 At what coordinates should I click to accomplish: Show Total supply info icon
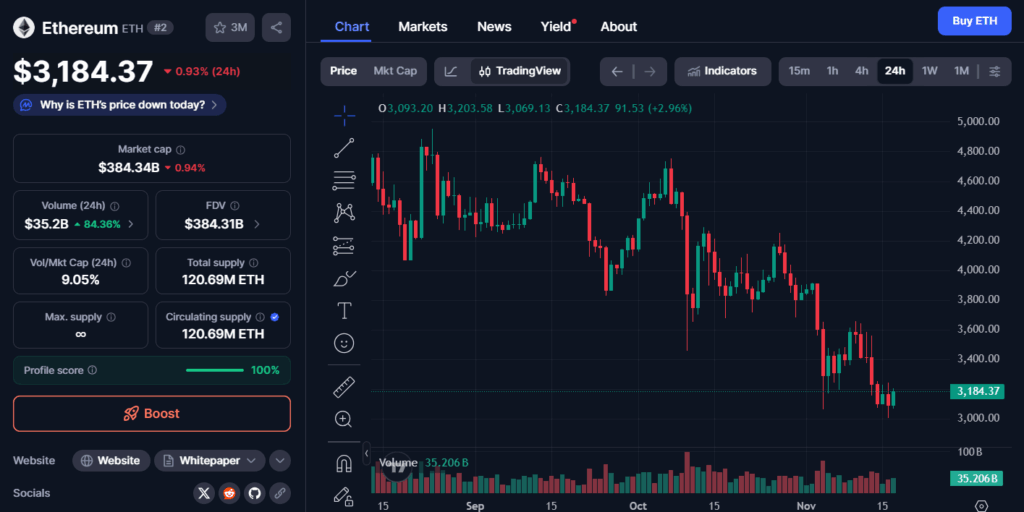coord(253,263)
